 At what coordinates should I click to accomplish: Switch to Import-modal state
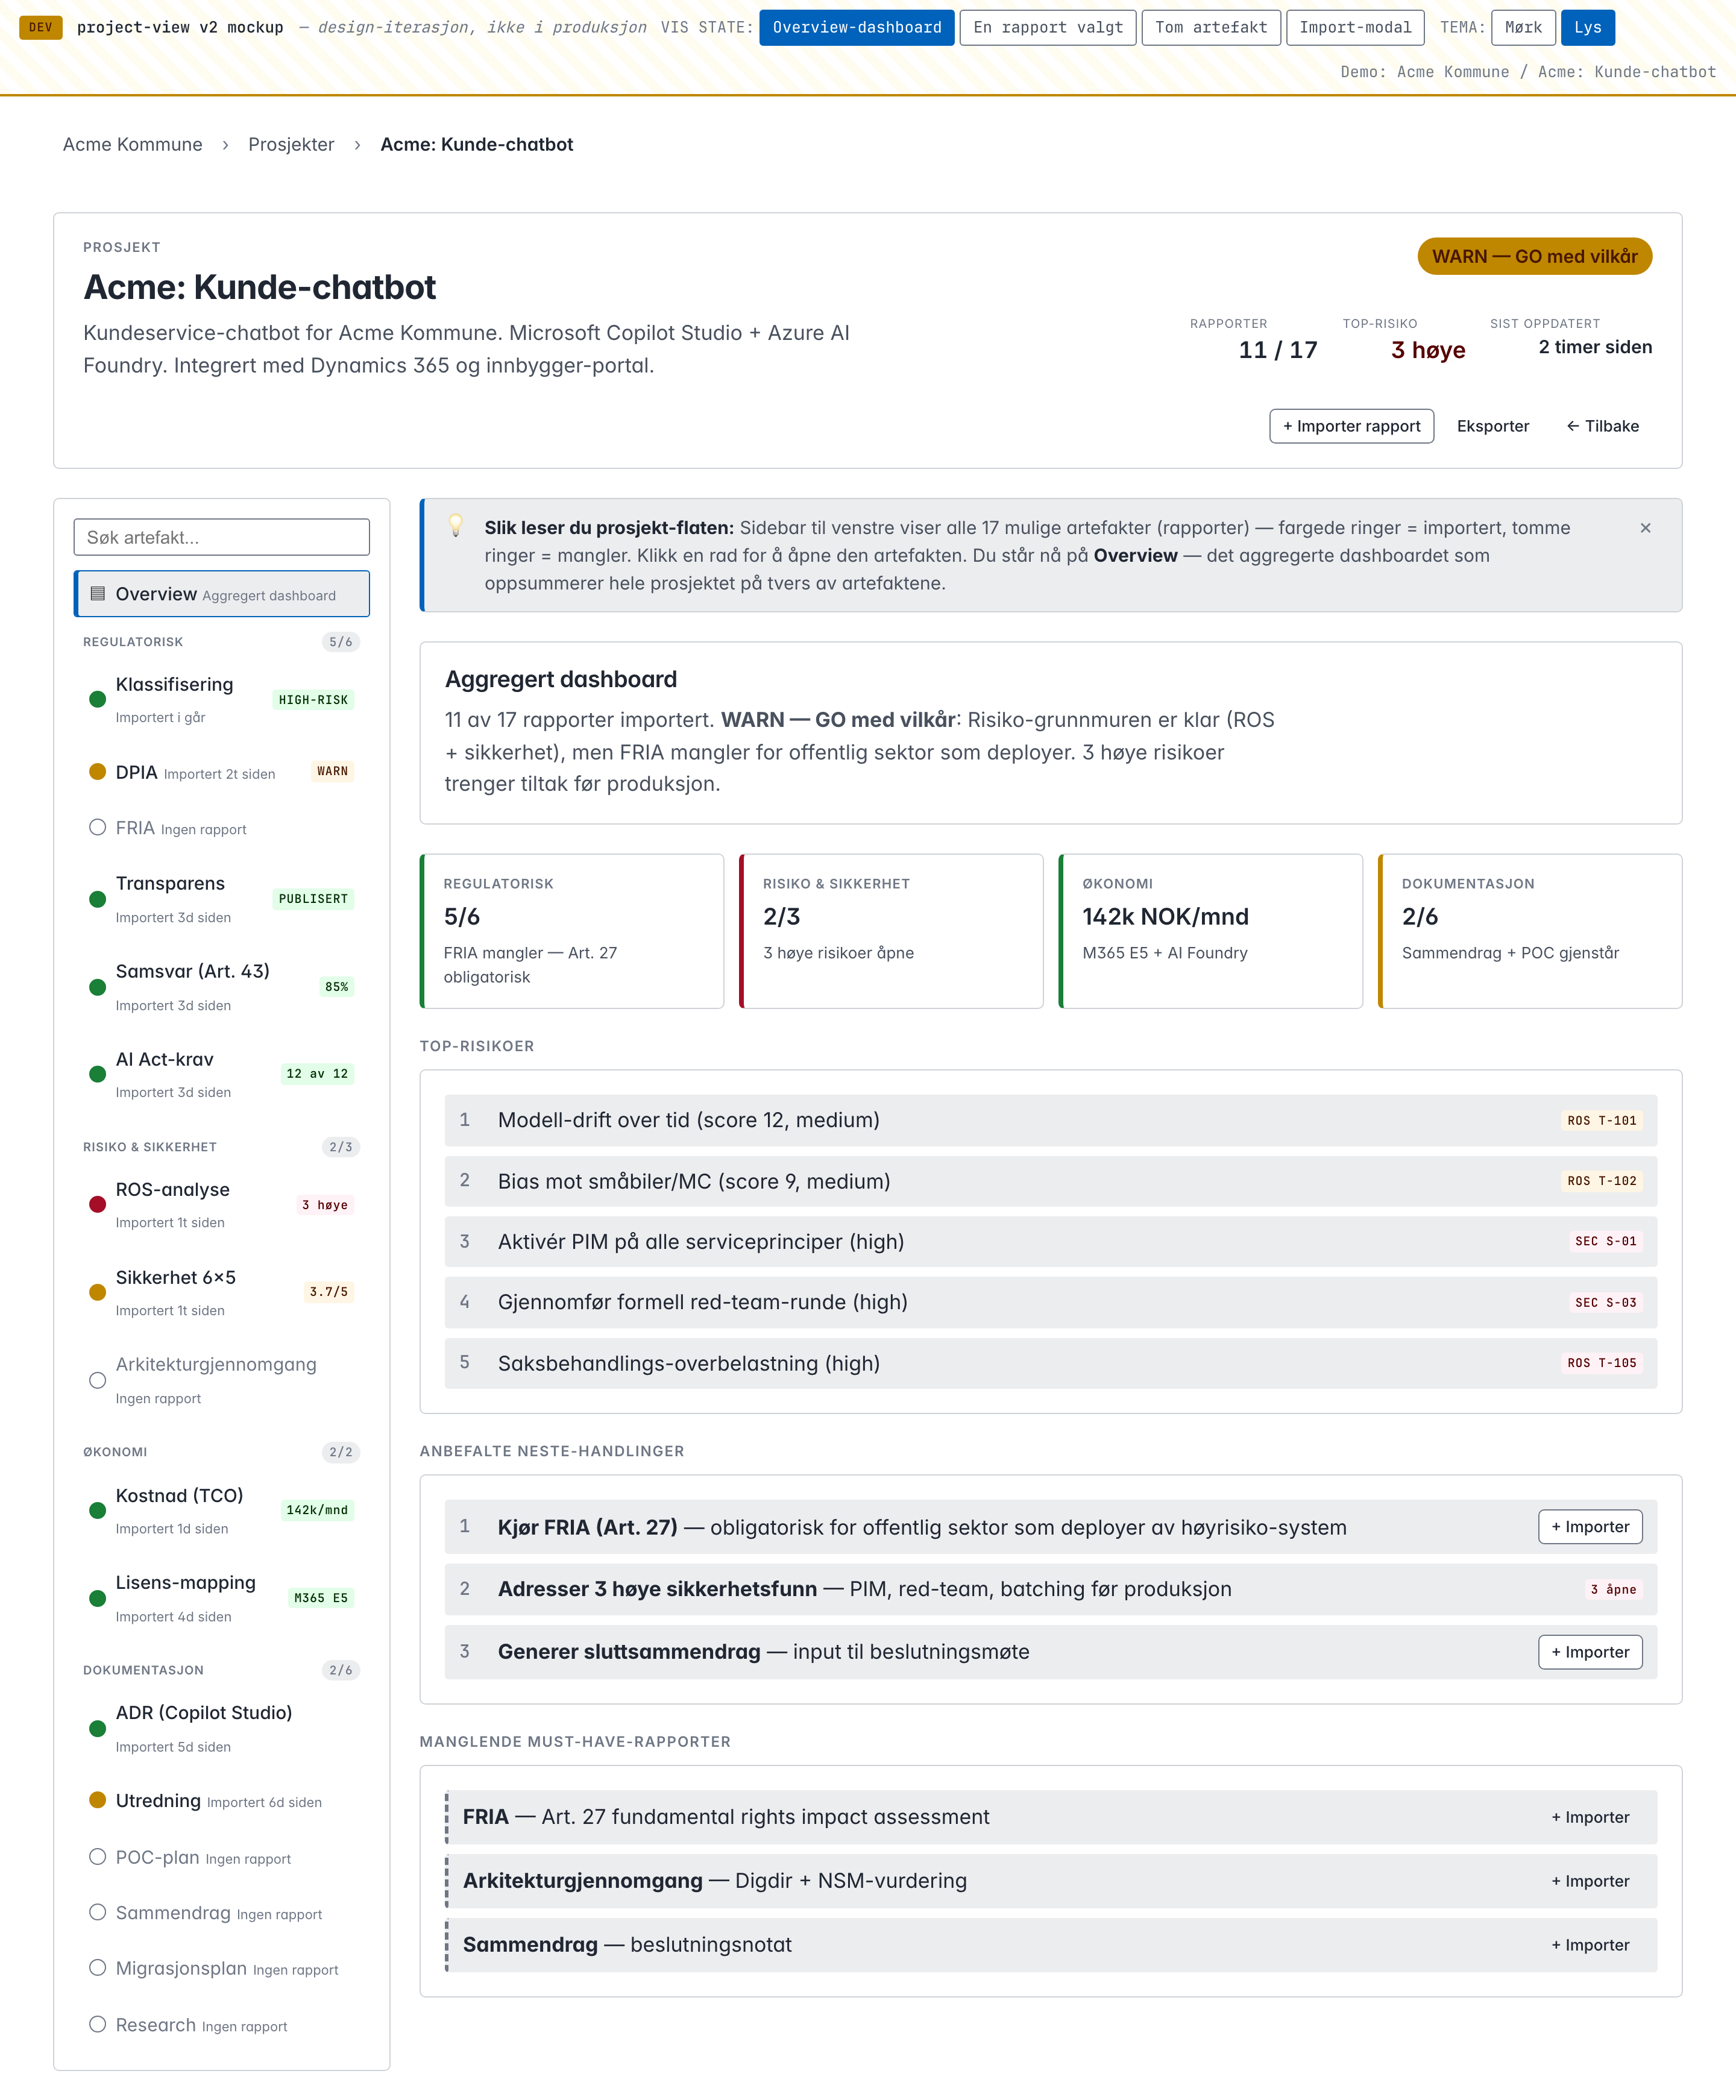pos(1355,27)
